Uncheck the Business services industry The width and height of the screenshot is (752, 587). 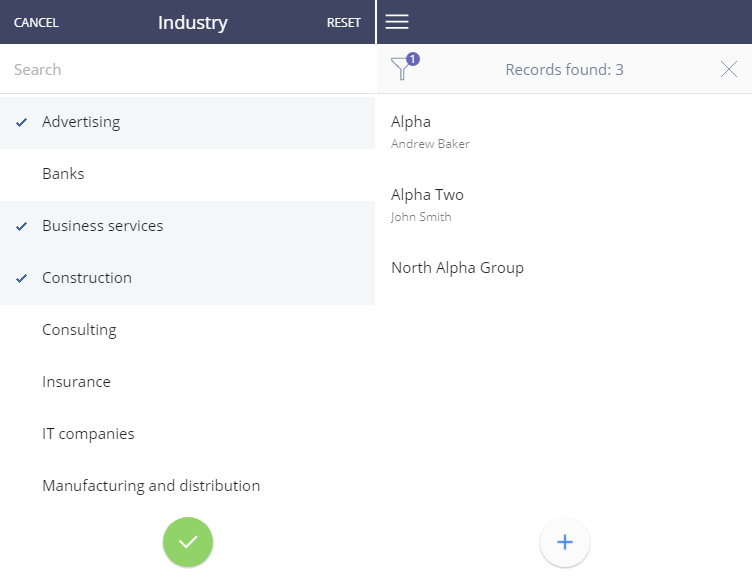188,226
